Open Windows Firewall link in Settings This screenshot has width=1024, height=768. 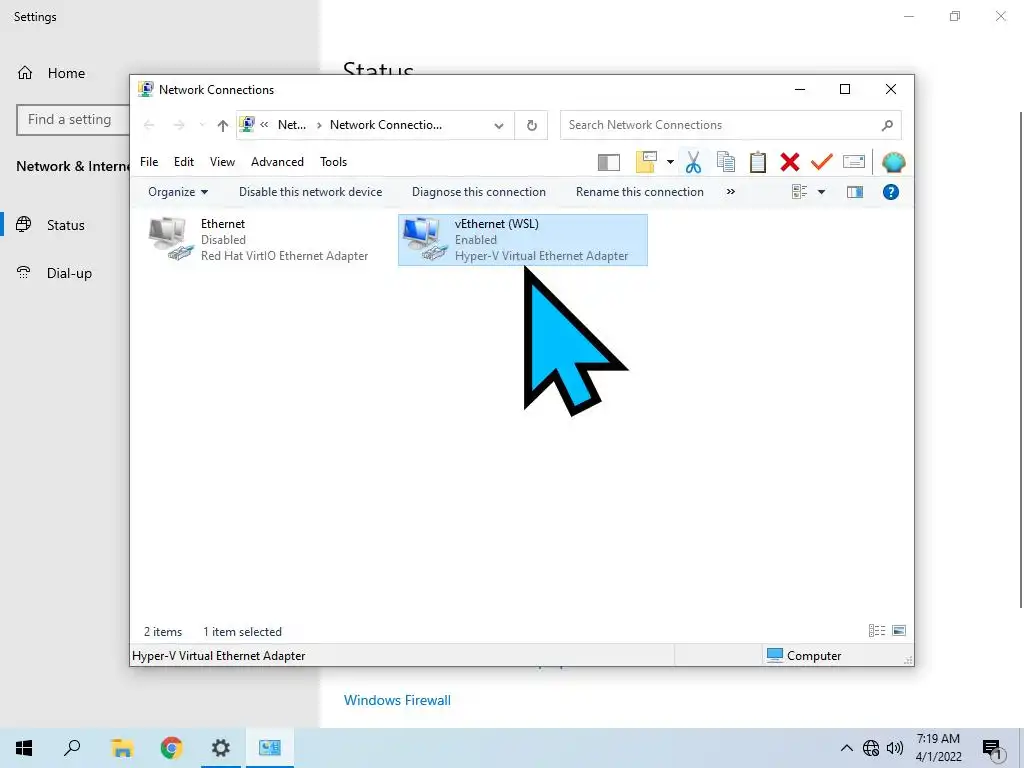[x=397, y=700]
